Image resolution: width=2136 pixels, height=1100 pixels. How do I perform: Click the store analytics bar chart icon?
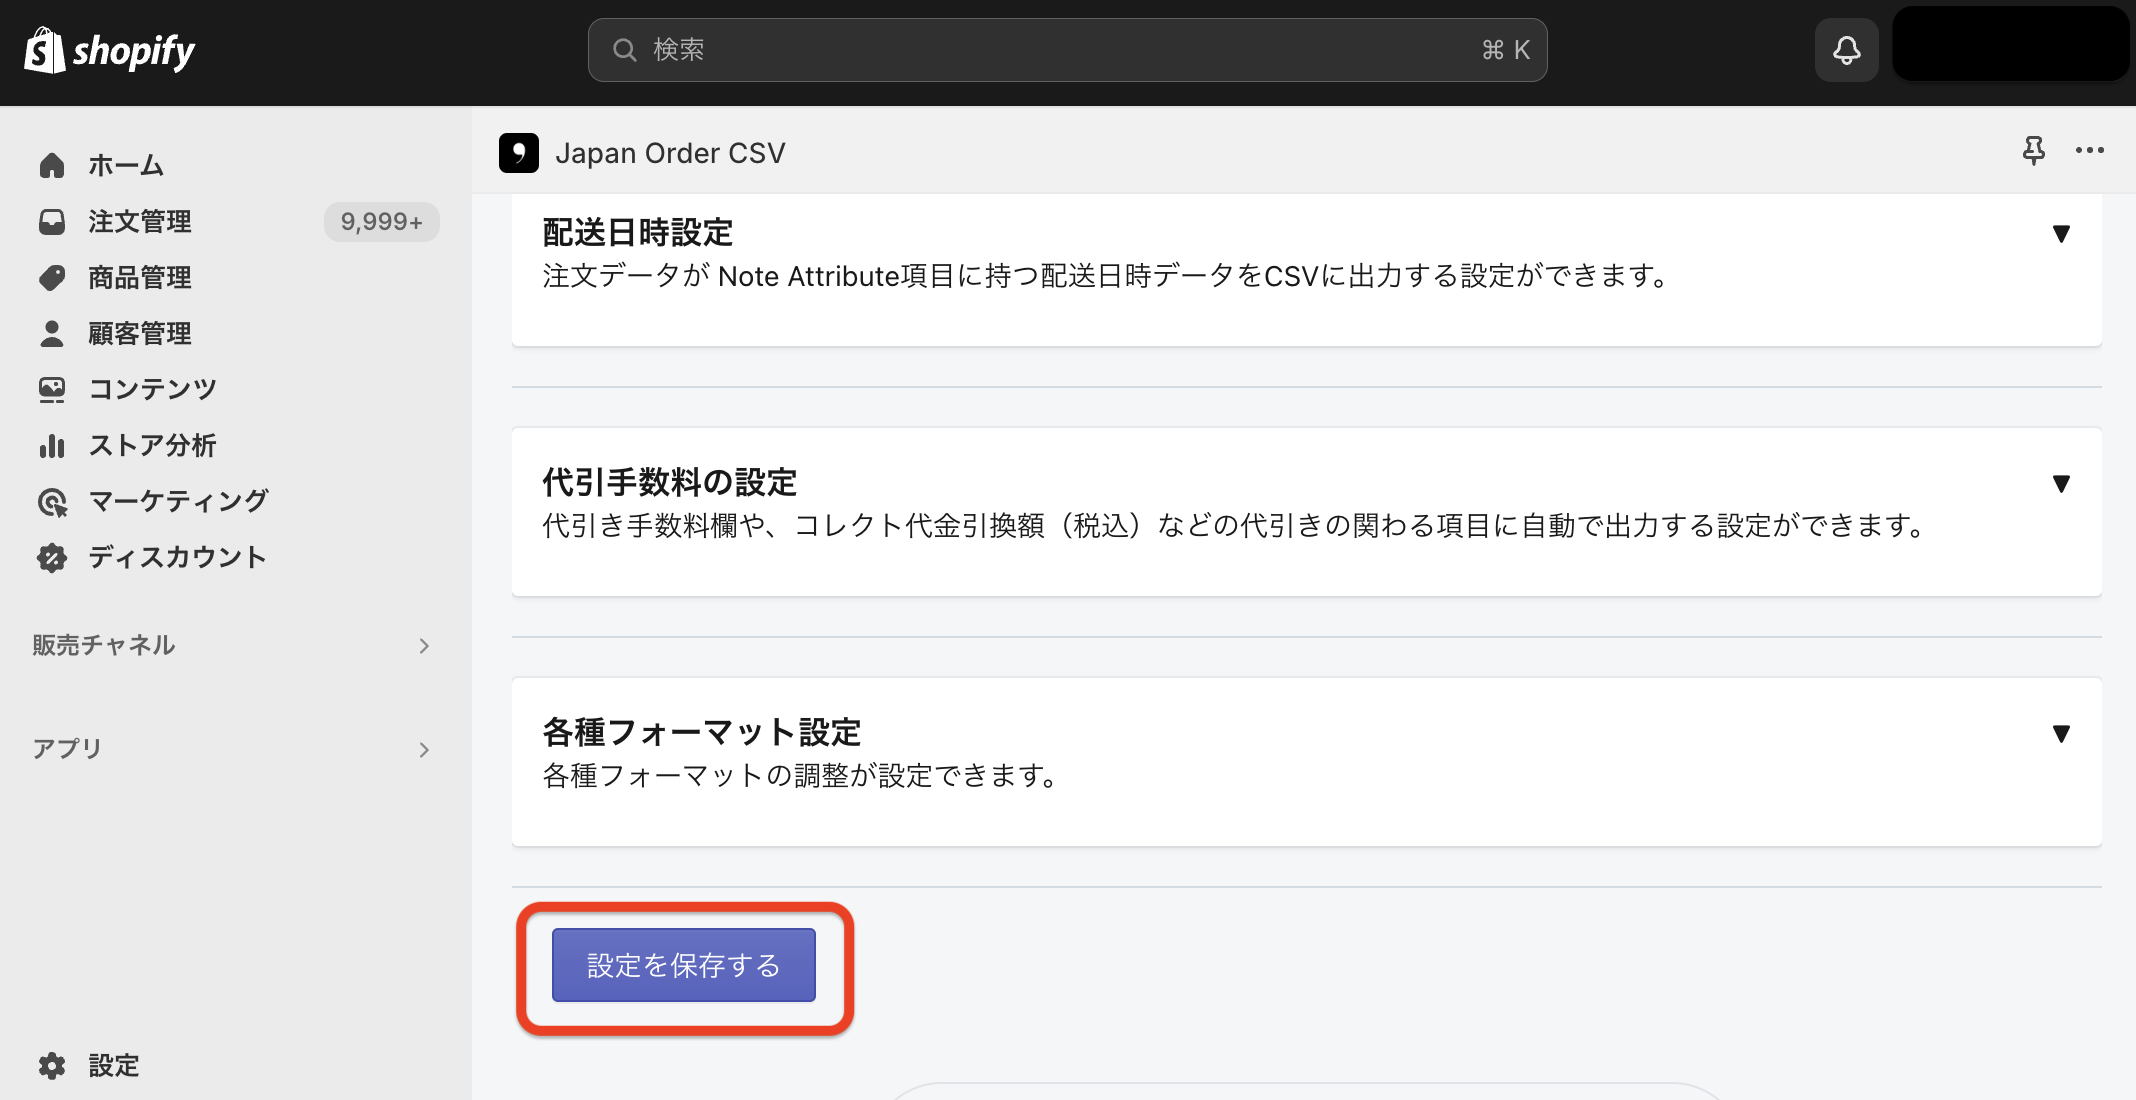click(52, 445)
